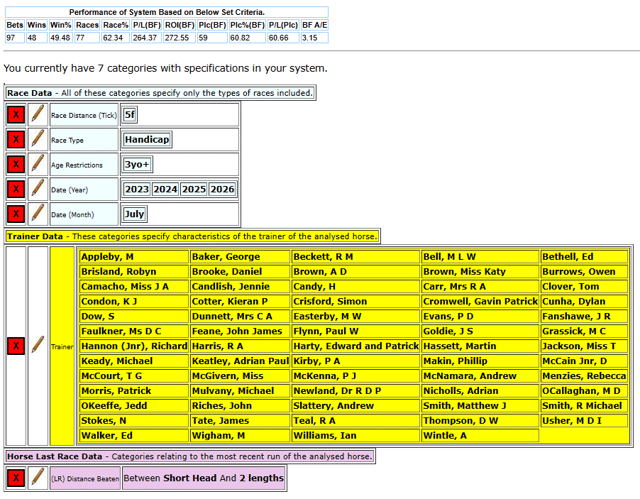Click the 3yo+ age restriction value
640x499 pixels.
click(x=138, y=164)
